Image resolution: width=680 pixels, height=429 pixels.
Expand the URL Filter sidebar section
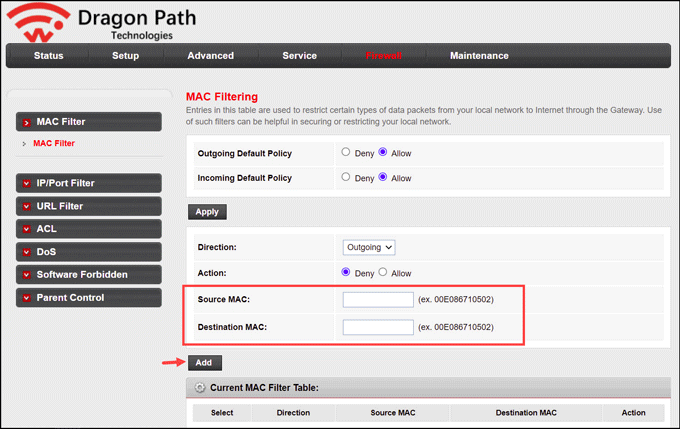point(89,206)
